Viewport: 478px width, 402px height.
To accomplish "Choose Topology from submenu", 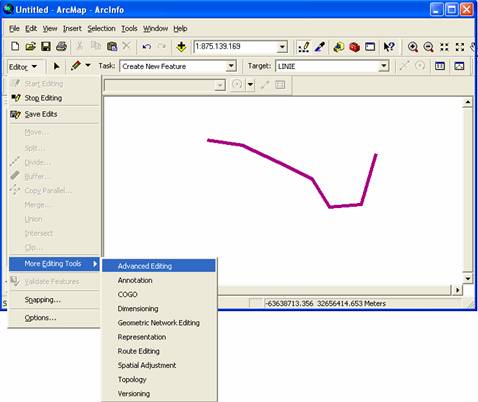I will click(159, 379).
